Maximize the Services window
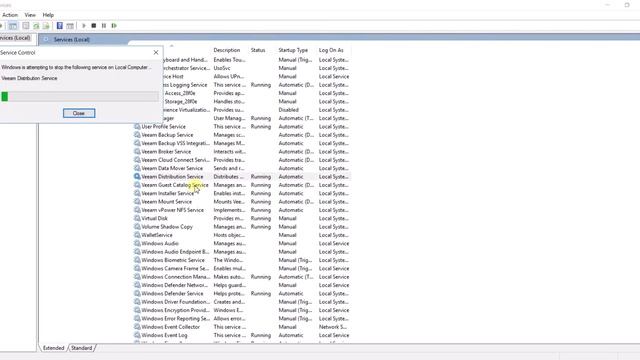 click(627, 4)
